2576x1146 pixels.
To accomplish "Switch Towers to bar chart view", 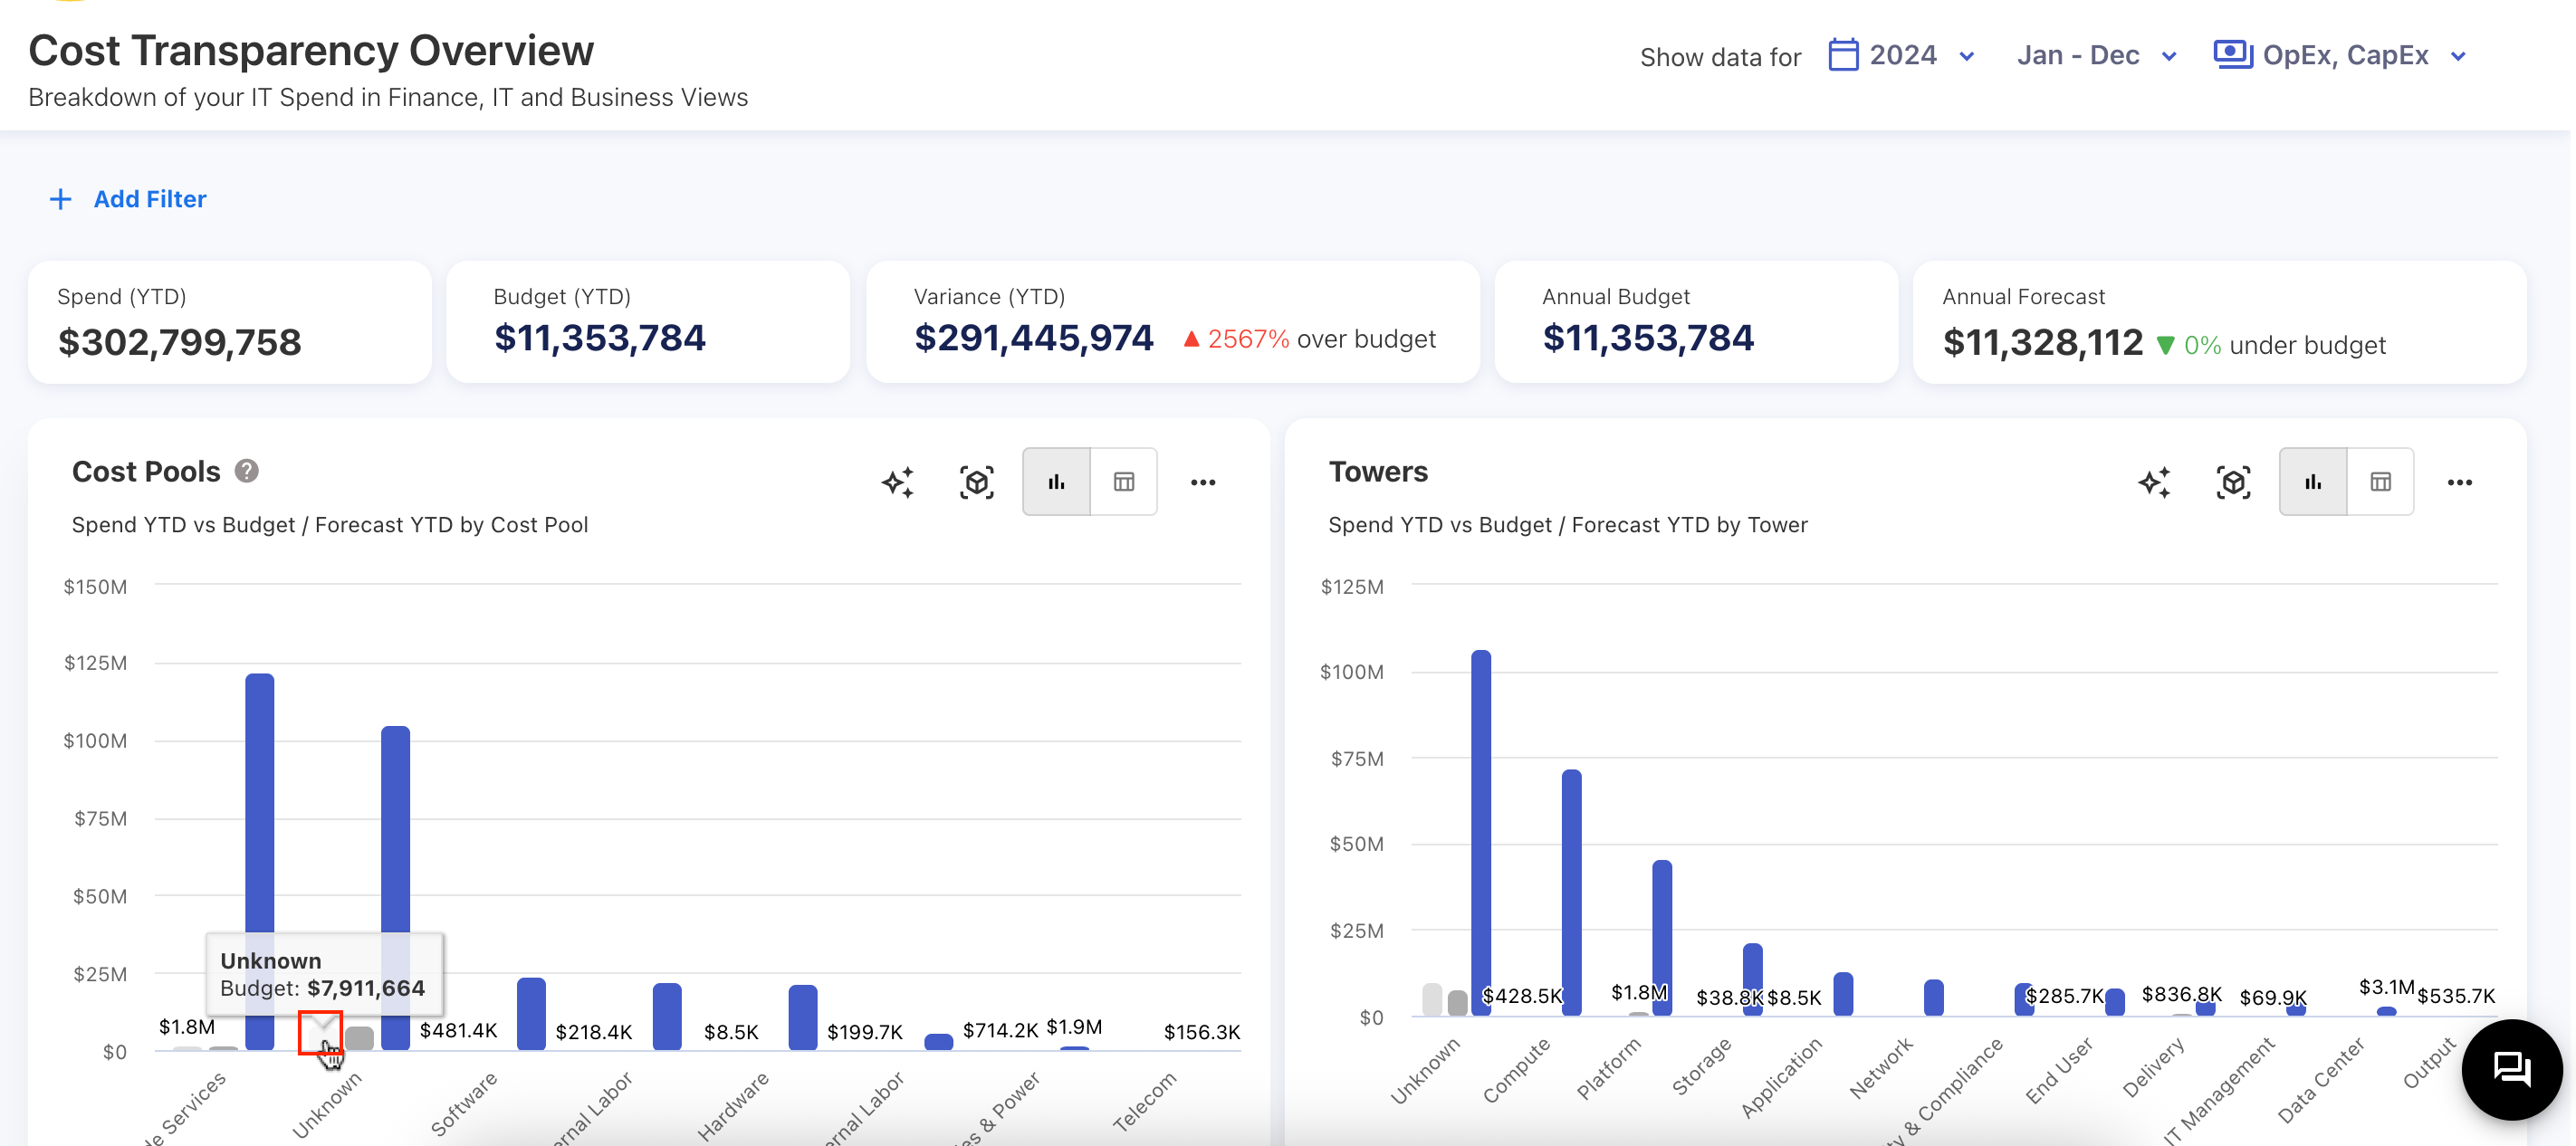I will click(x=2312, y=482).
